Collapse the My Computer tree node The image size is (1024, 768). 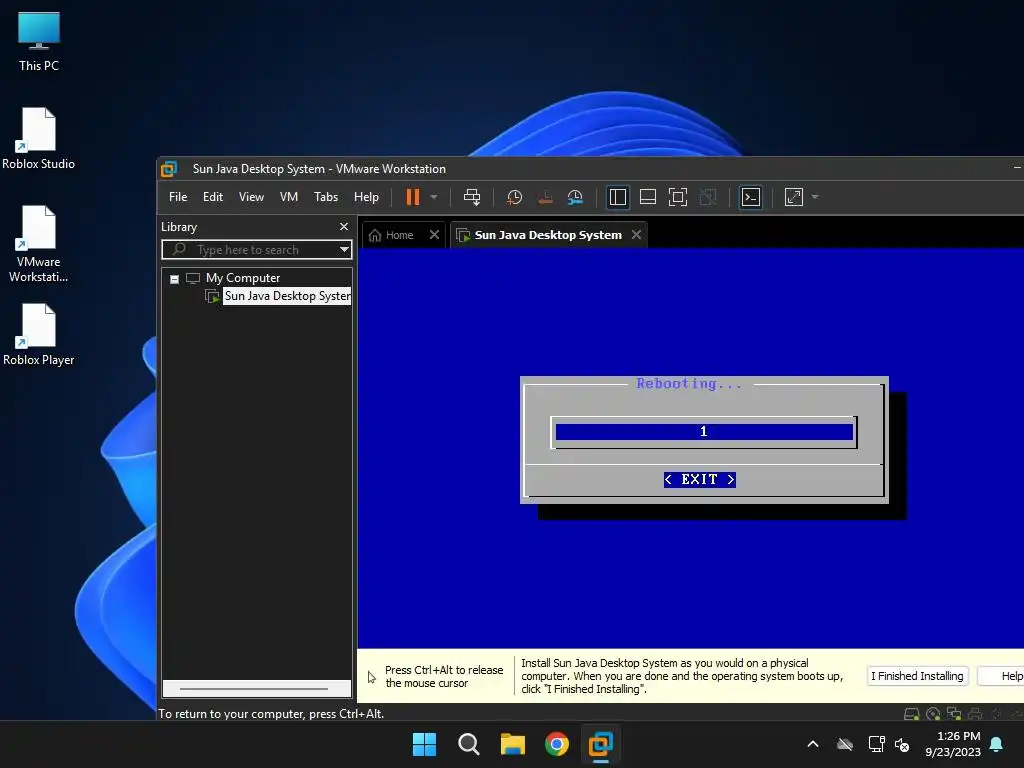coord(174,279)
